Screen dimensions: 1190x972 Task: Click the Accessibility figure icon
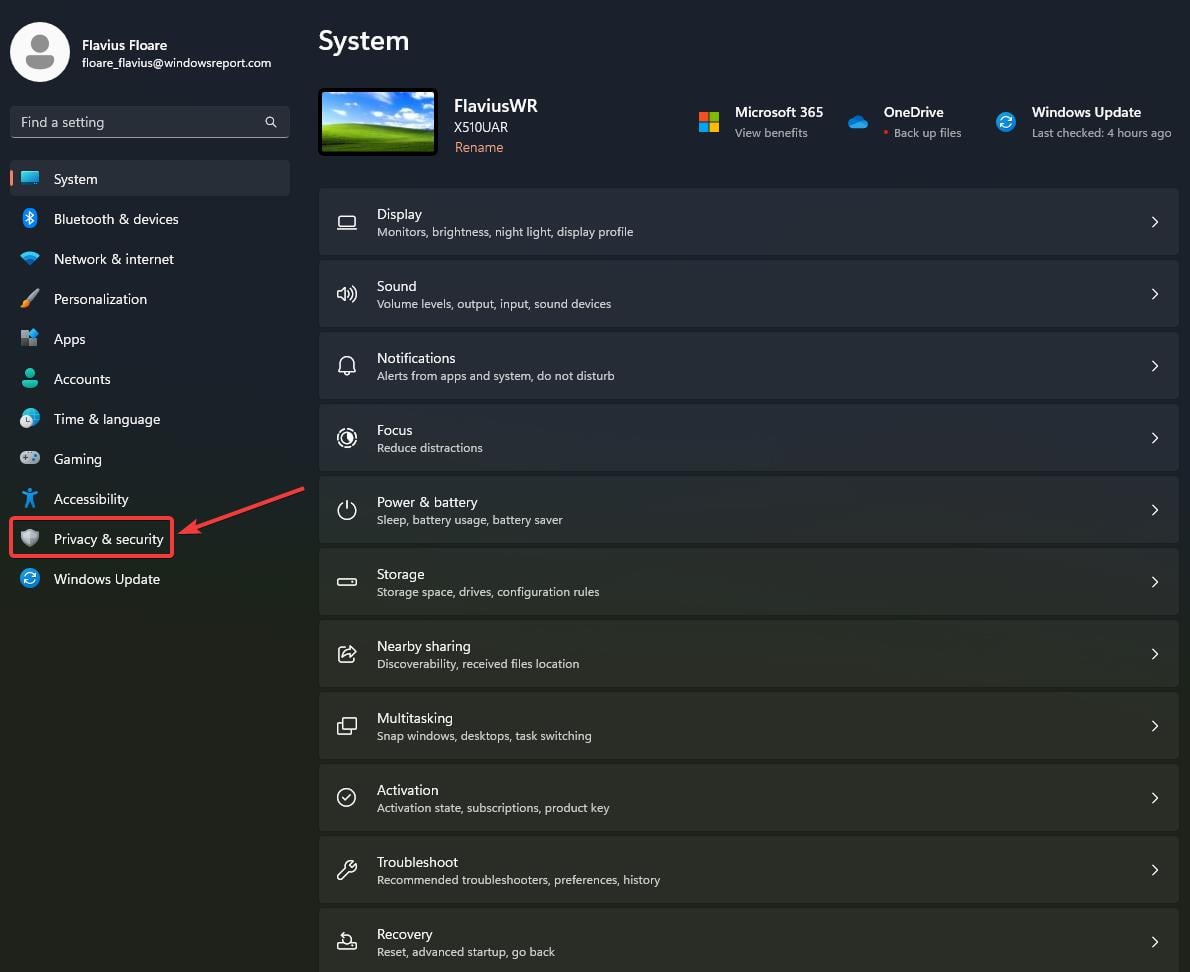pos(30,499)
